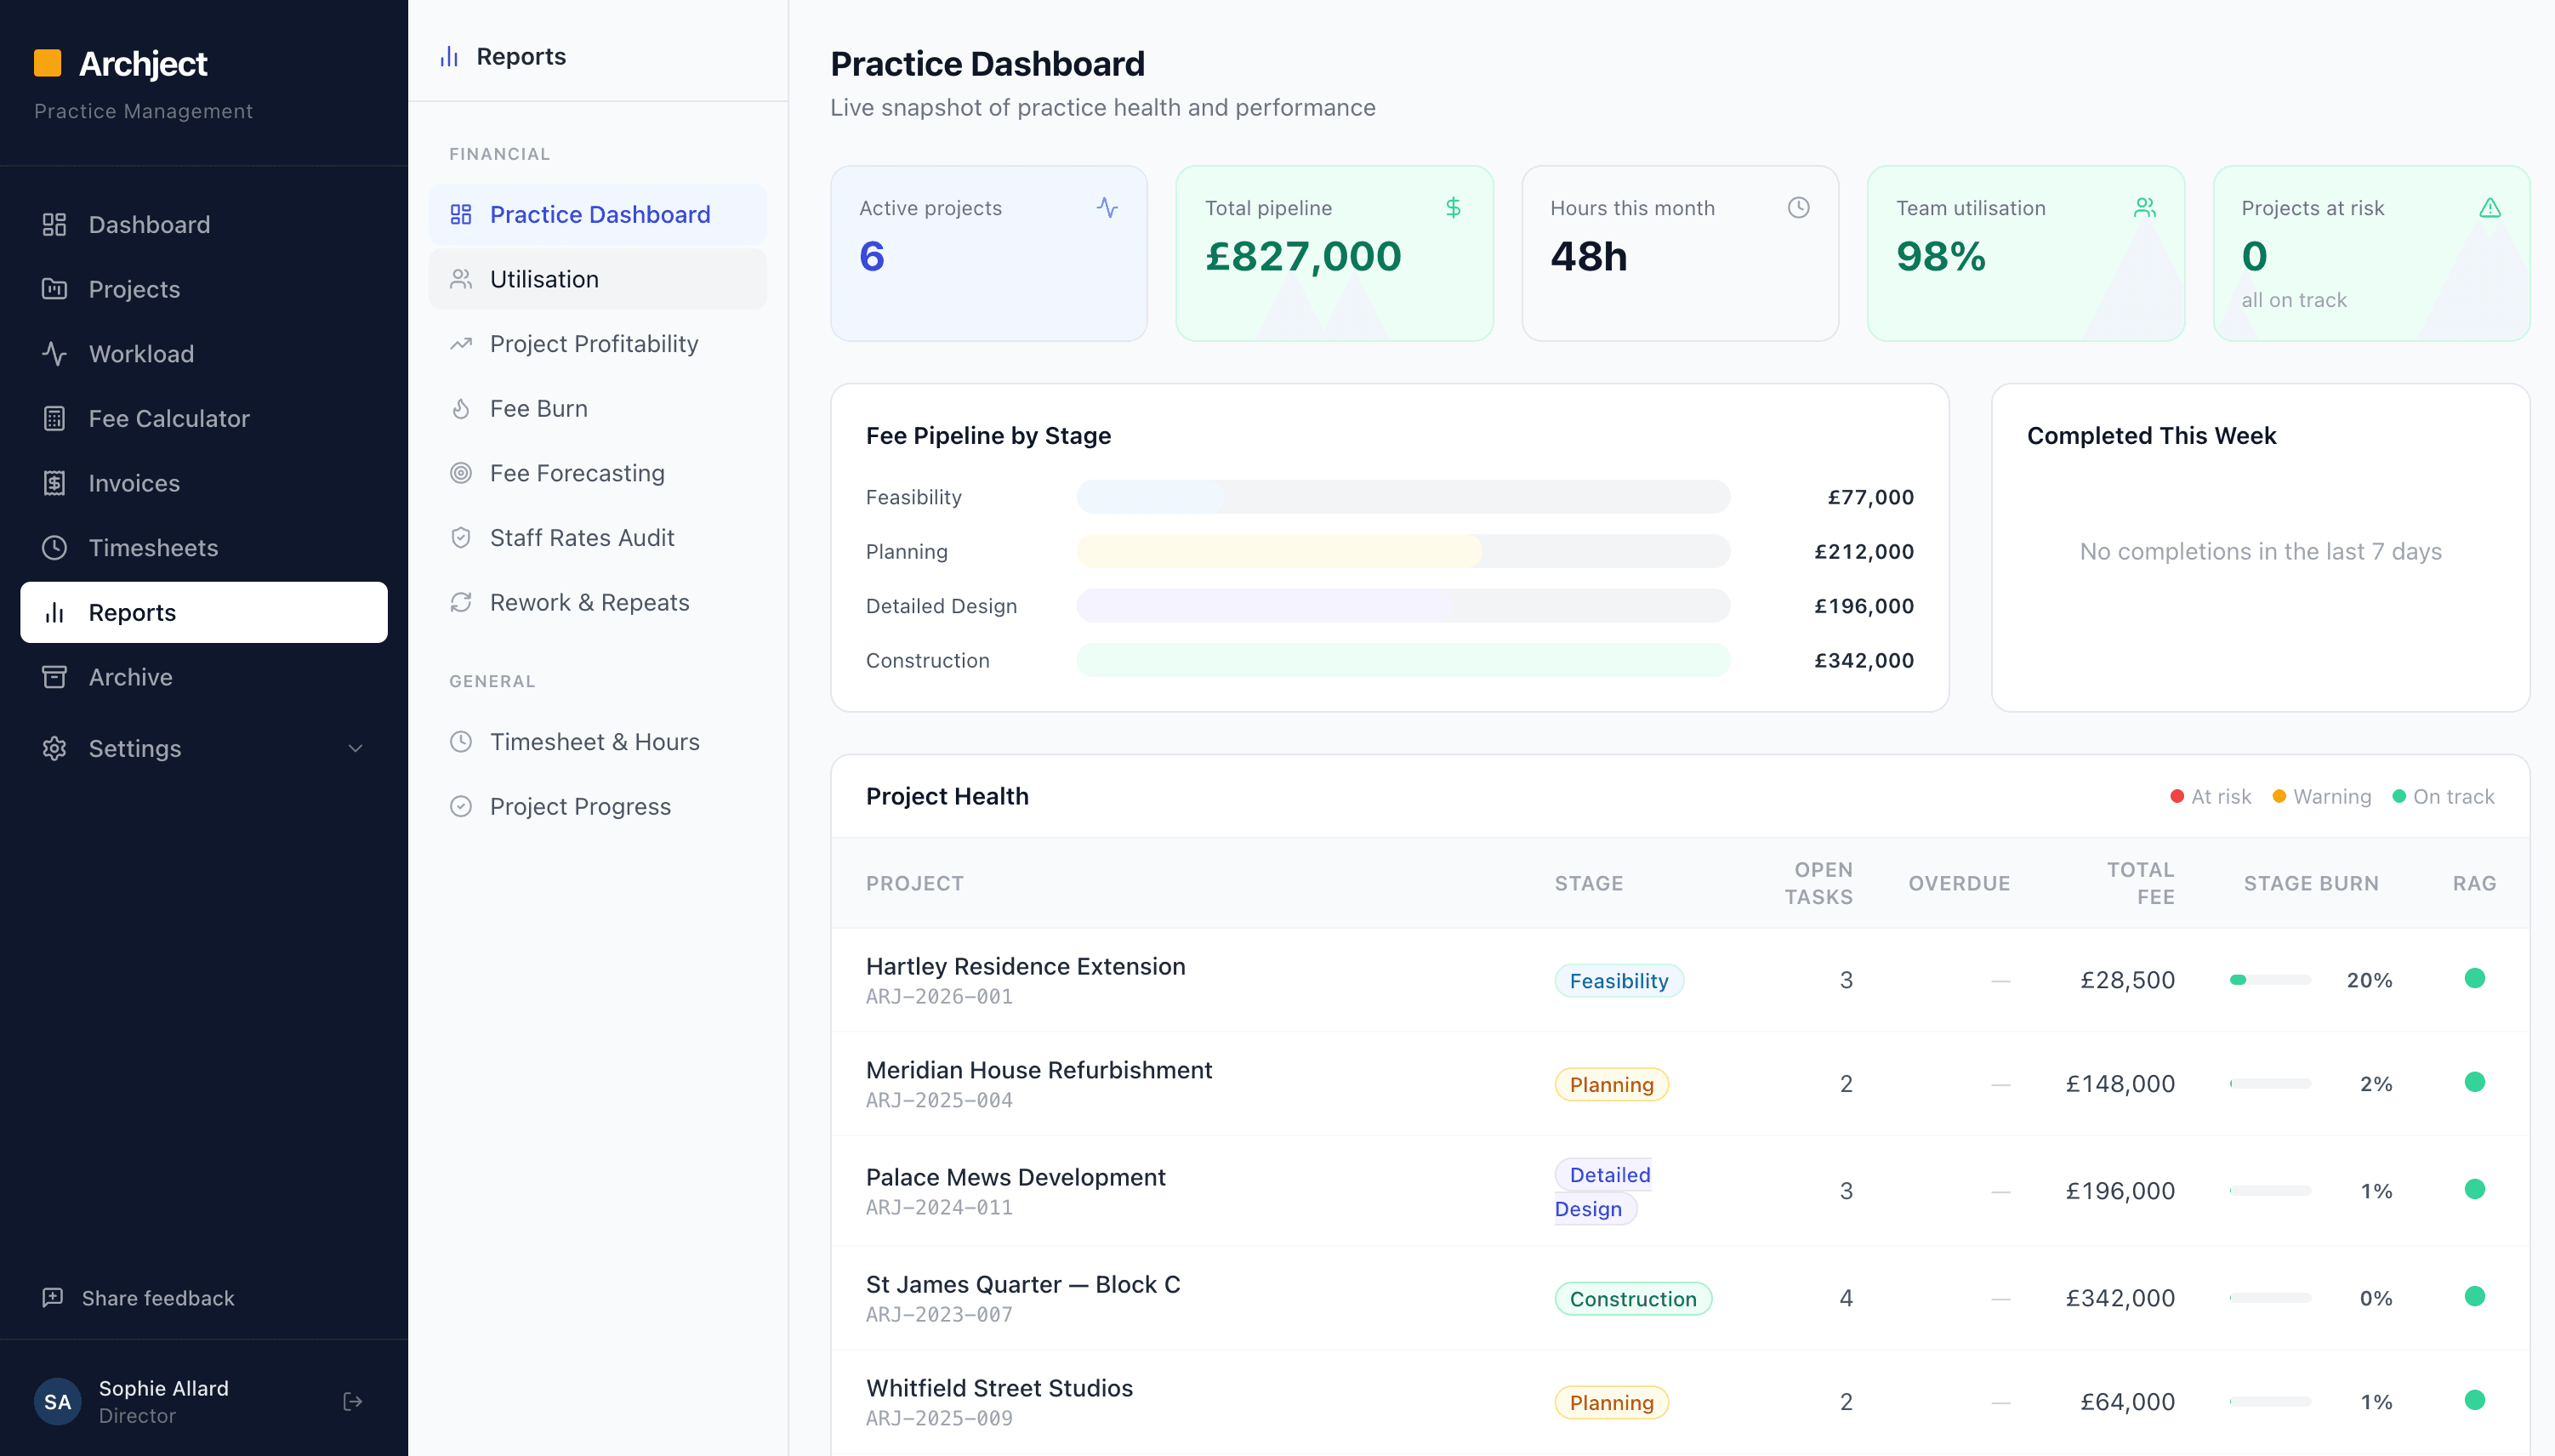Open the Rework & Repeats report
2555x1456 pixels.
pyautogui.click(x=598, y=602)
